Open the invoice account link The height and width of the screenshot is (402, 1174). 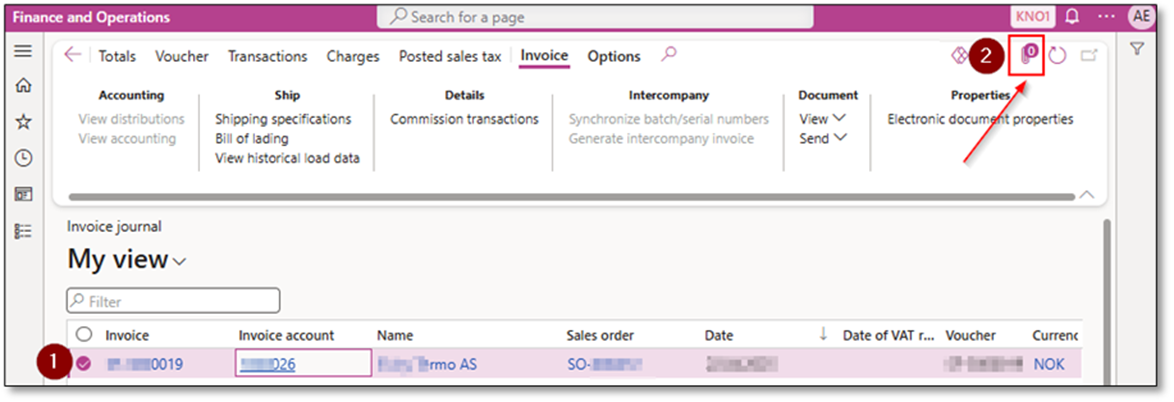coord(269,364)
